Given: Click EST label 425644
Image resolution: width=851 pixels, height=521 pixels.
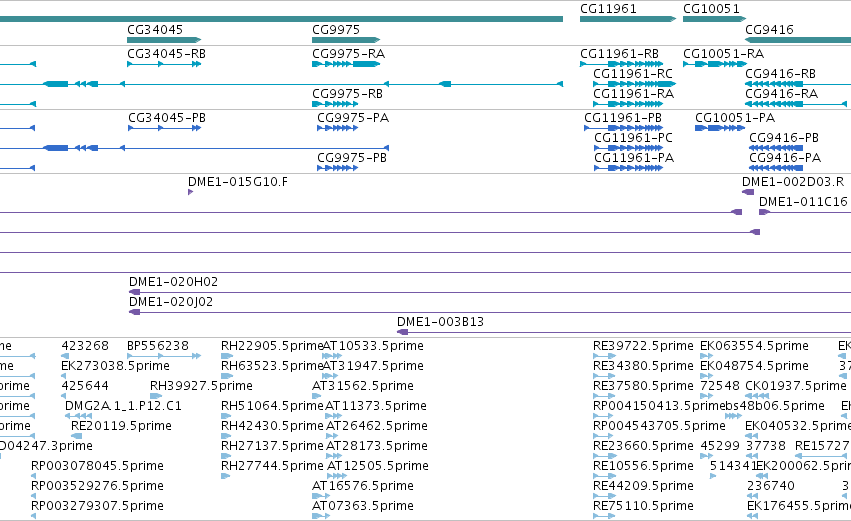Looking at the screenshot, I should pos(85,386).
